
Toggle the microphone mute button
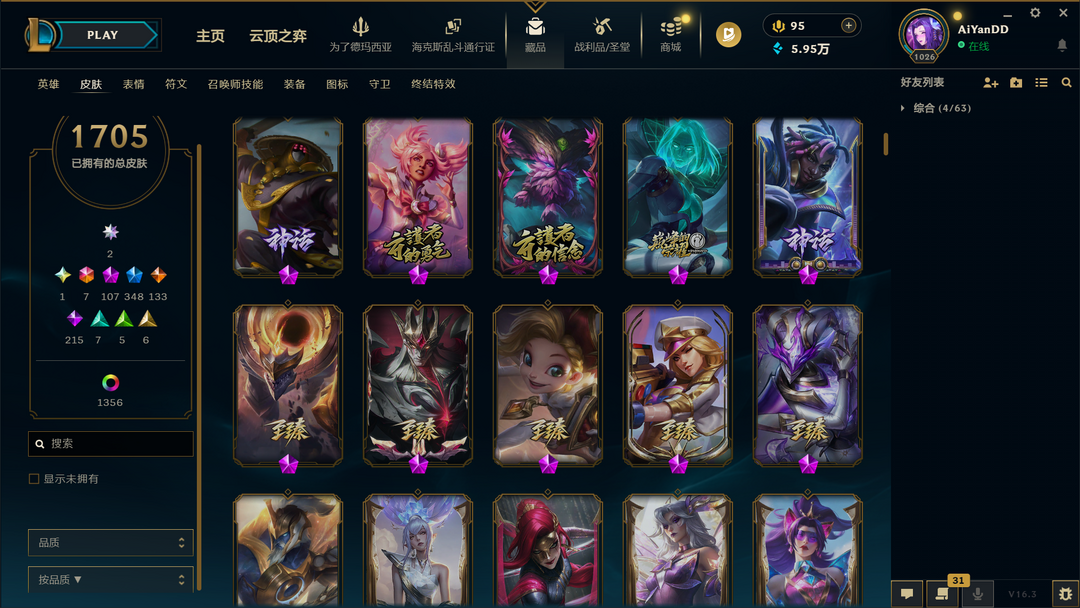(x=977, y=594)
